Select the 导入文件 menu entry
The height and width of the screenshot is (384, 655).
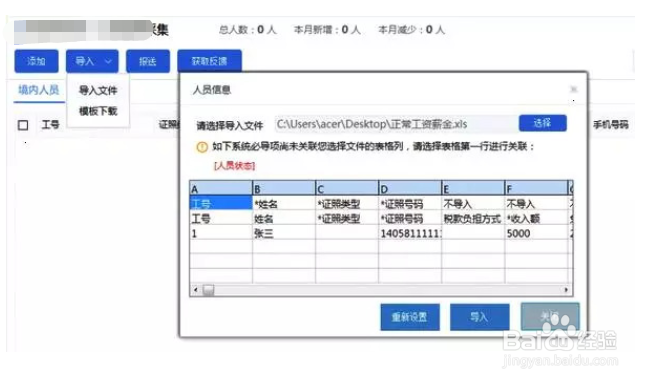98,90
